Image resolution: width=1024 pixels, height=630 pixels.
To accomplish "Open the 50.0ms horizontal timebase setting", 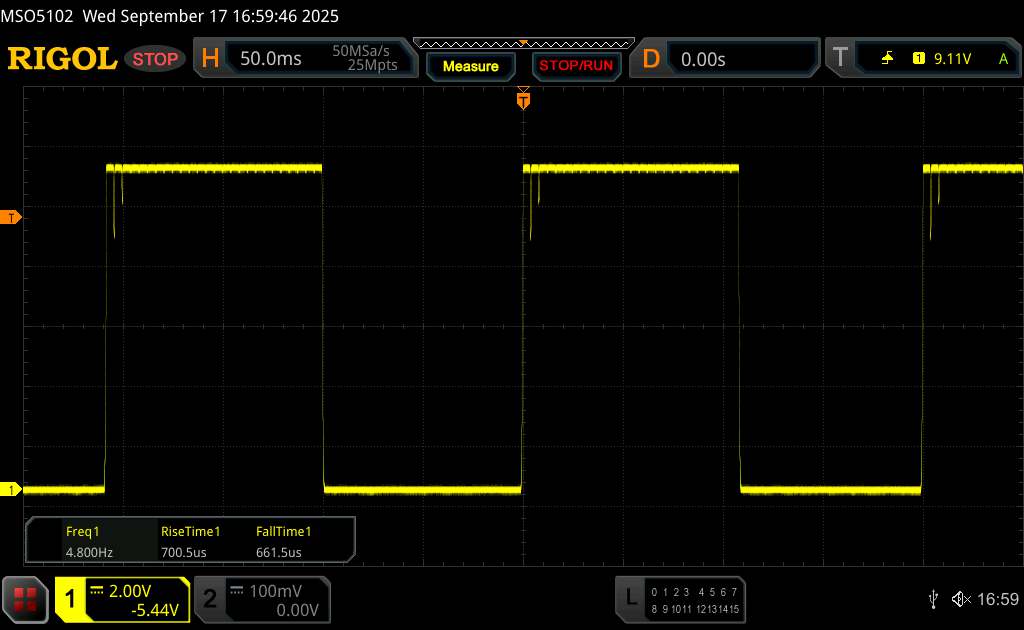I will click(270, 59).
